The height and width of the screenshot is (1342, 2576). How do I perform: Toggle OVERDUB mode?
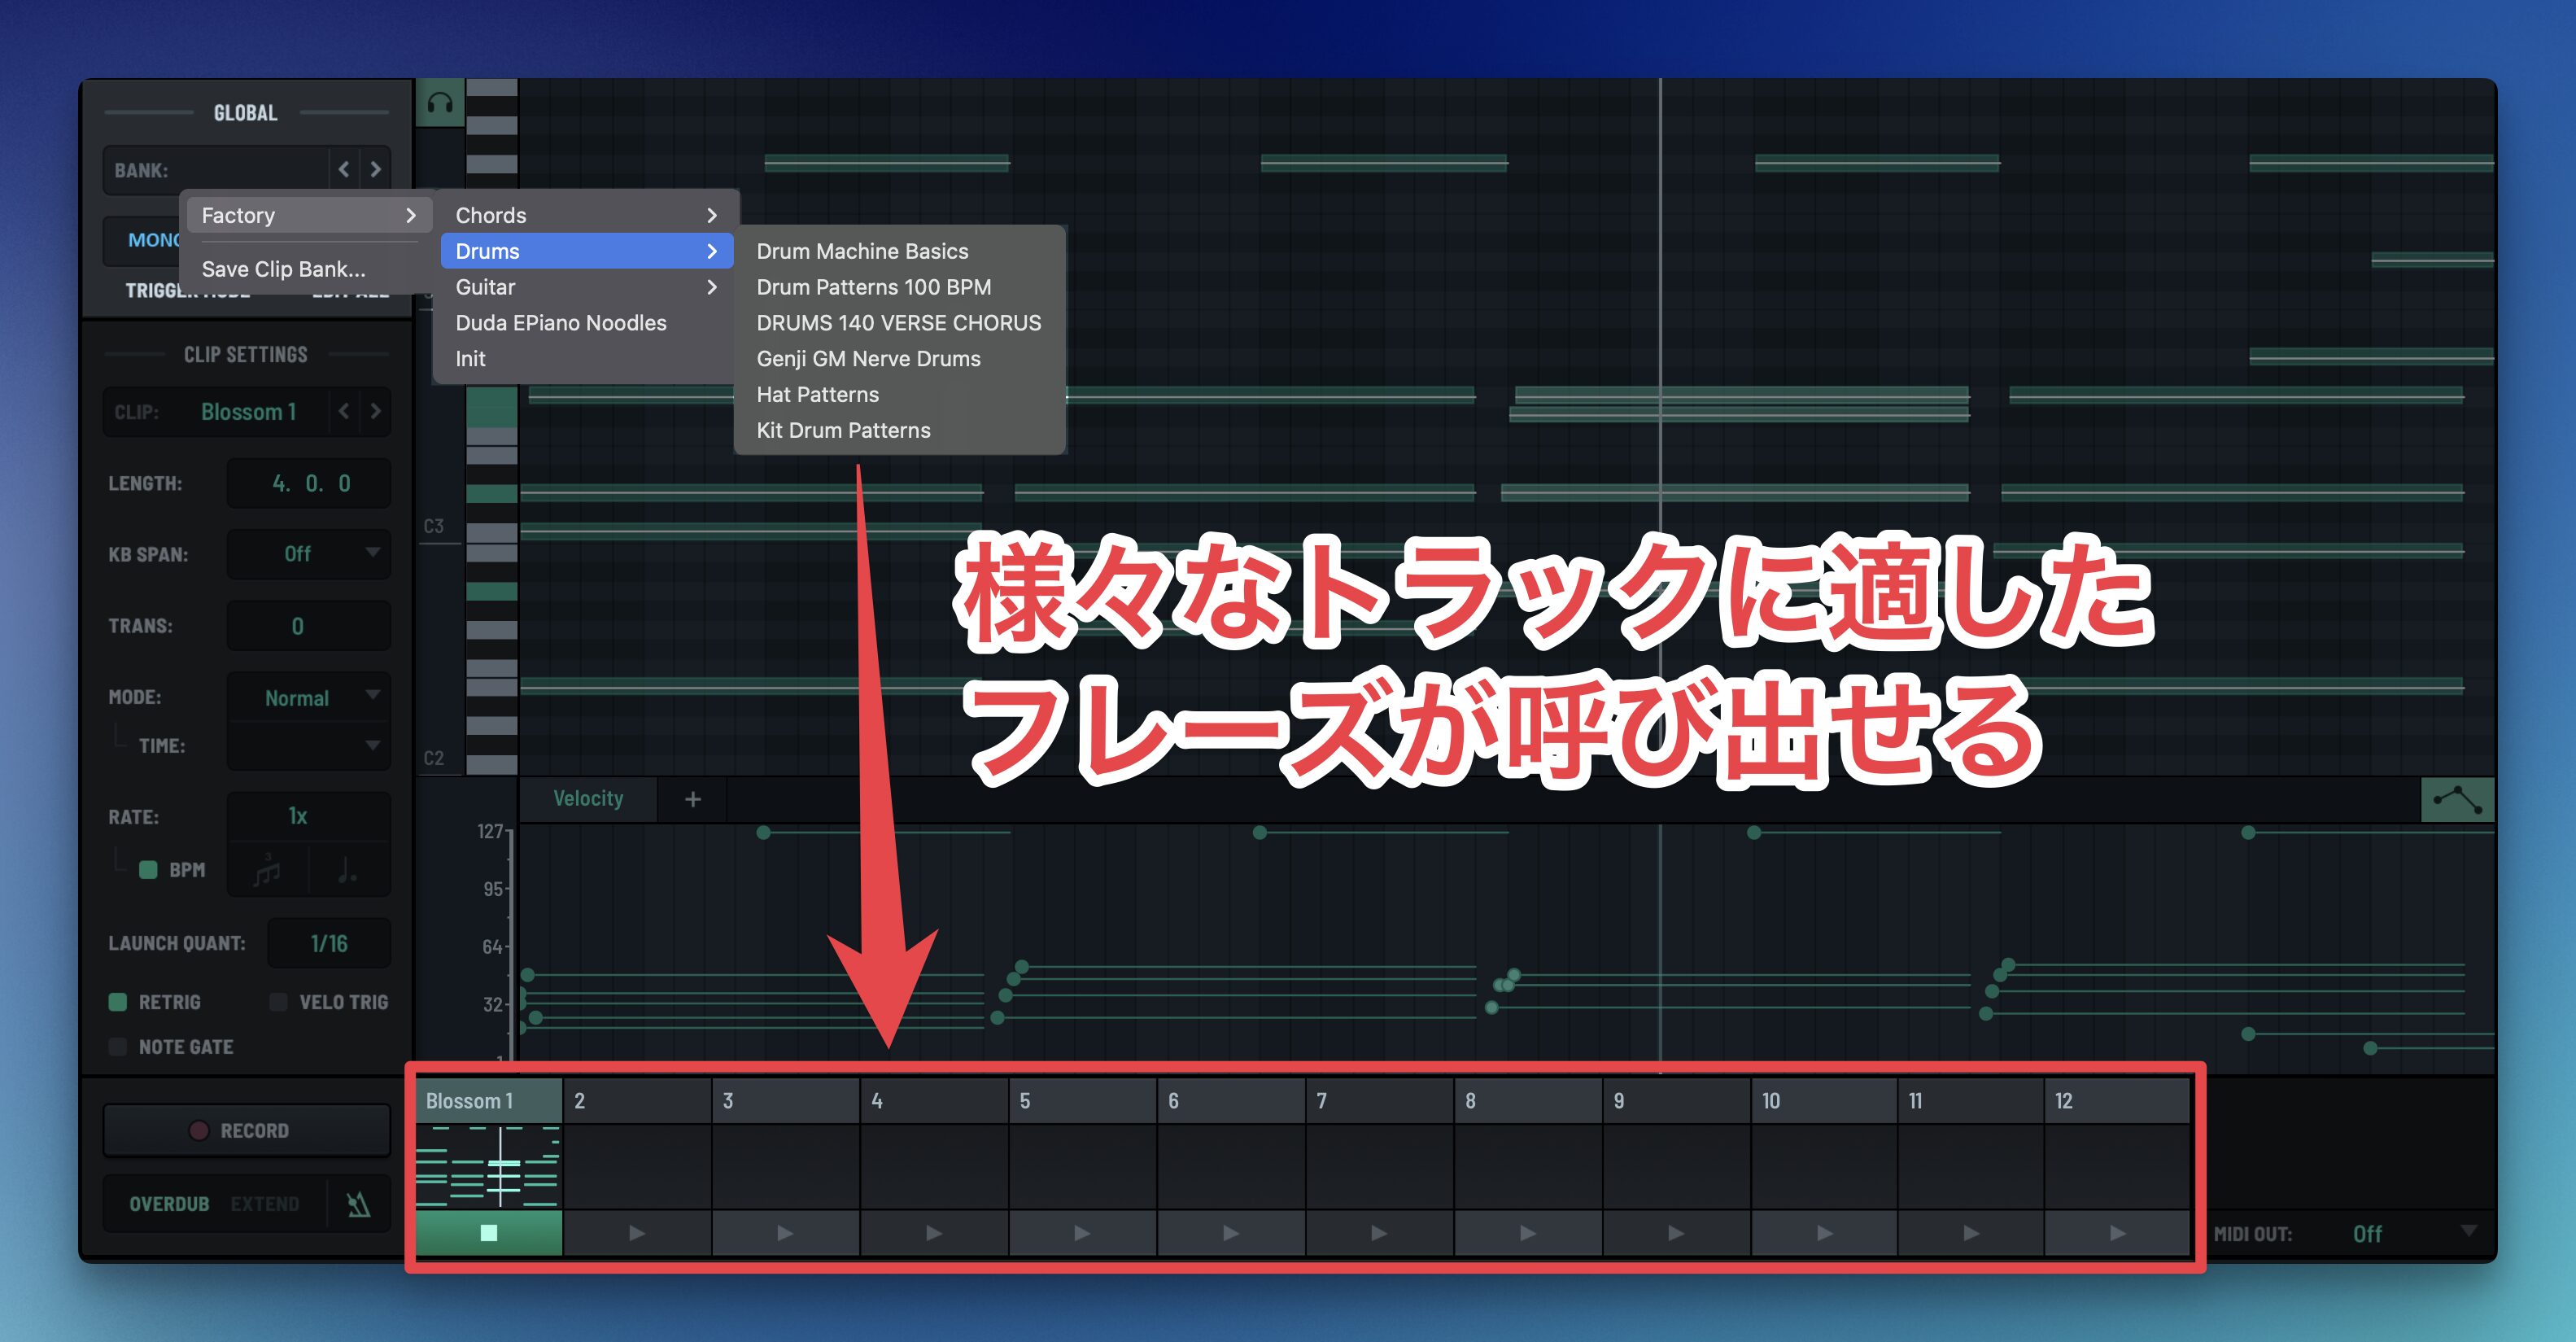tap(169, 1204)
